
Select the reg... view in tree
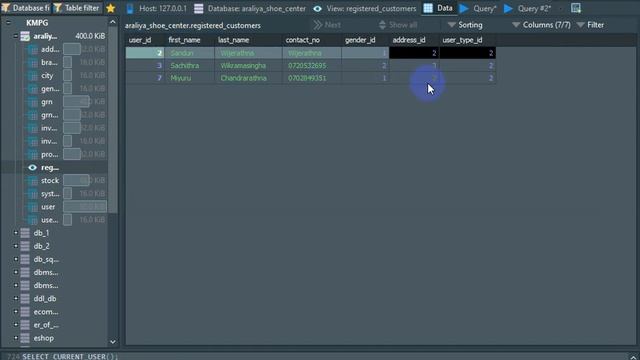pos(50,167)
